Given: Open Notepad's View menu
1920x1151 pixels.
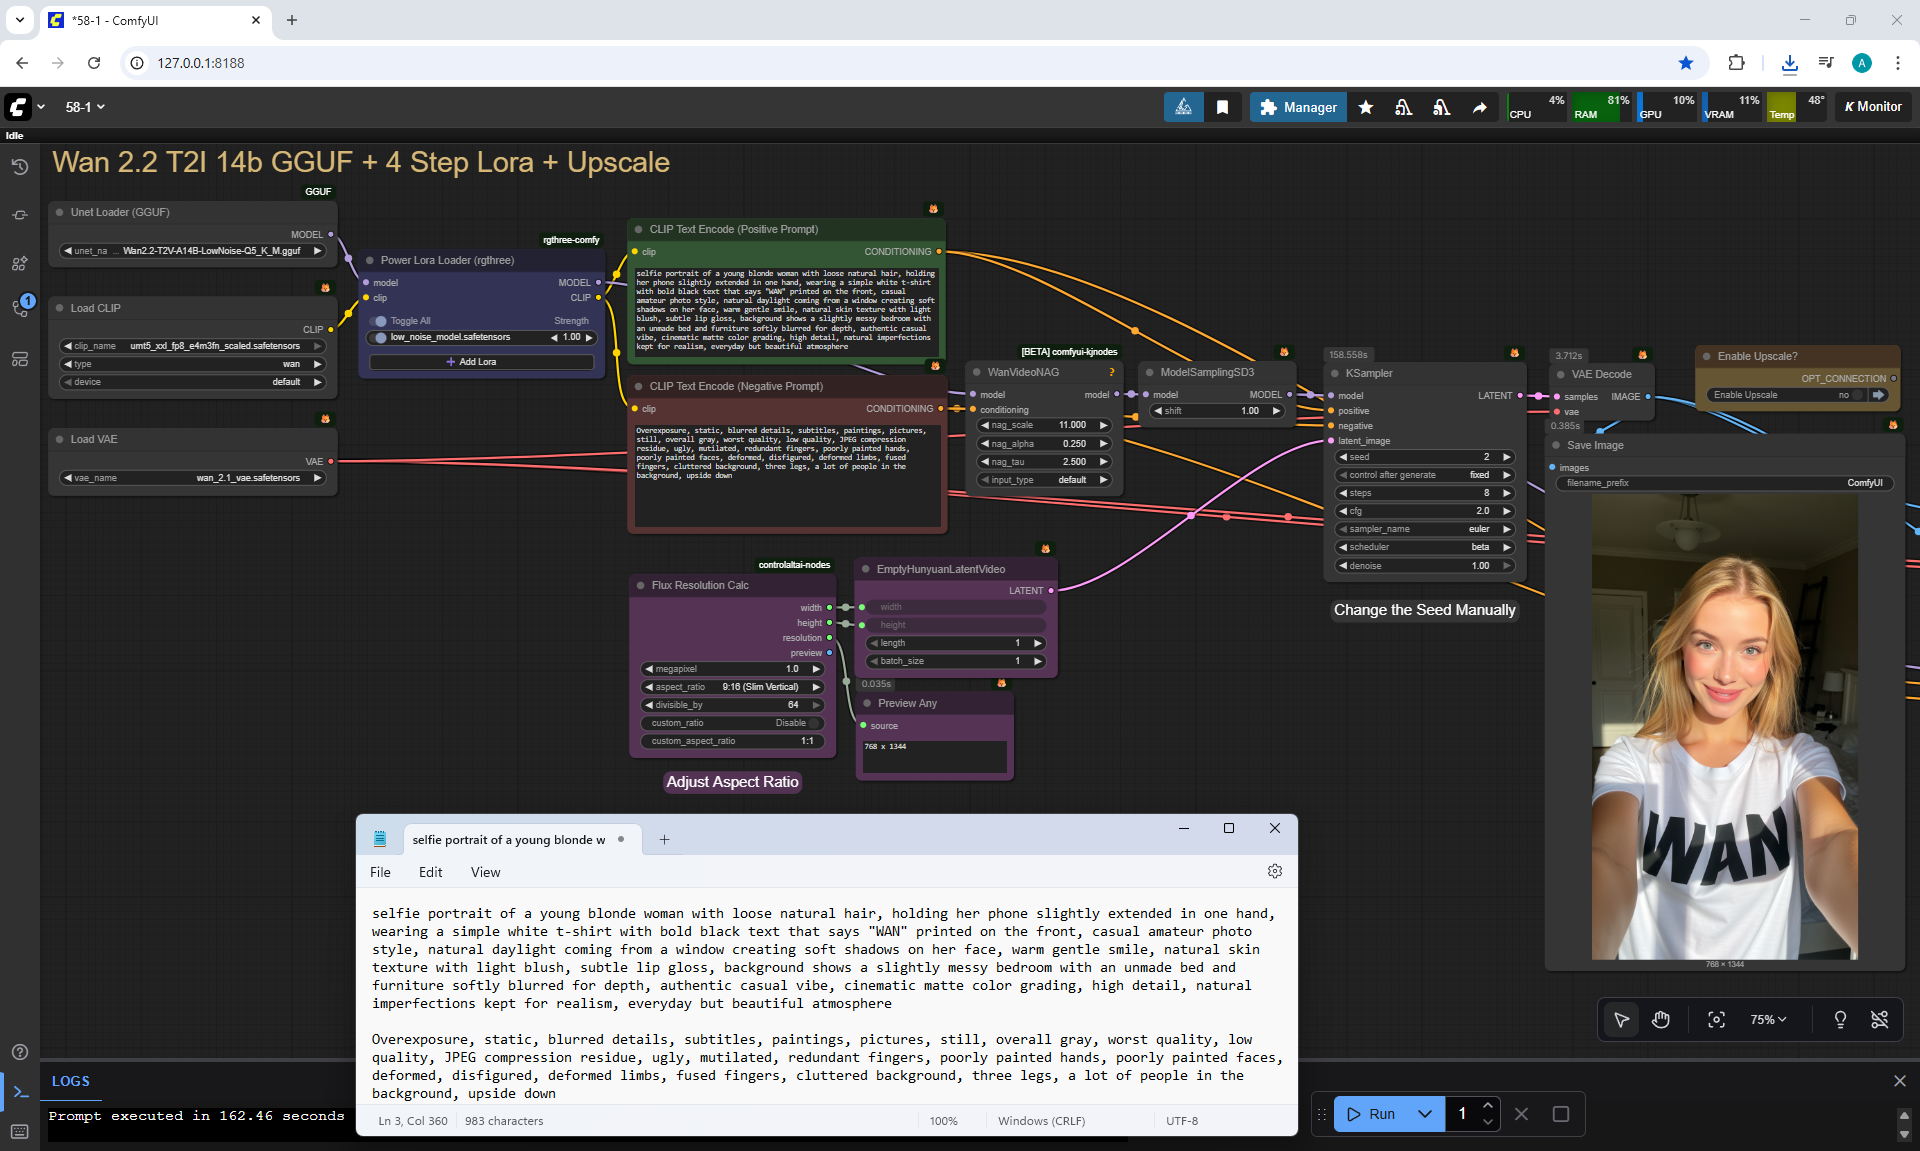Looking at the screenshot, I should 485,872.
